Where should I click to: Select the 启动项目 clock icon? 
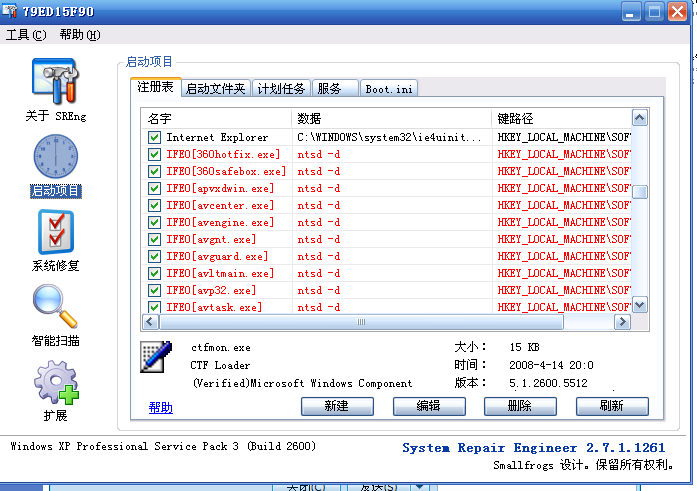56,157
